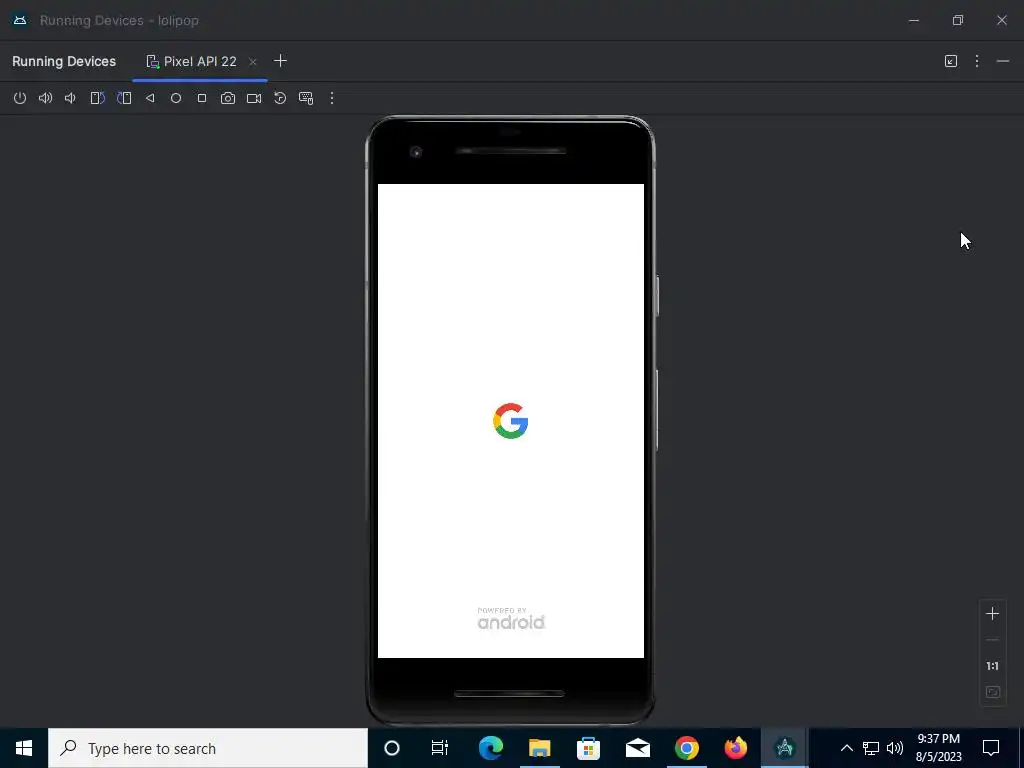Click the Google logo on phone screen
The image size is (1024, 768).
click(x=511, y=421)
